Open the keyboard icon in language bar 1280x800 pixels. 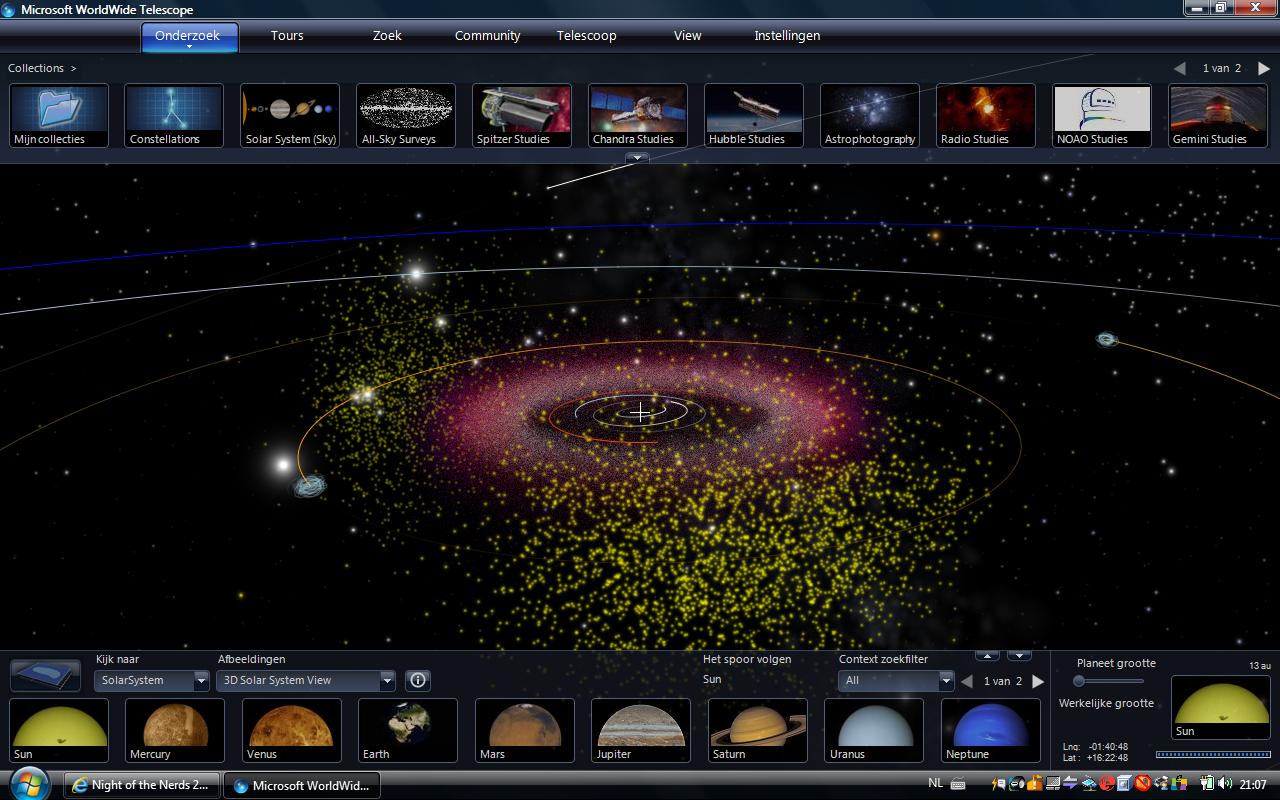point(957,785)
